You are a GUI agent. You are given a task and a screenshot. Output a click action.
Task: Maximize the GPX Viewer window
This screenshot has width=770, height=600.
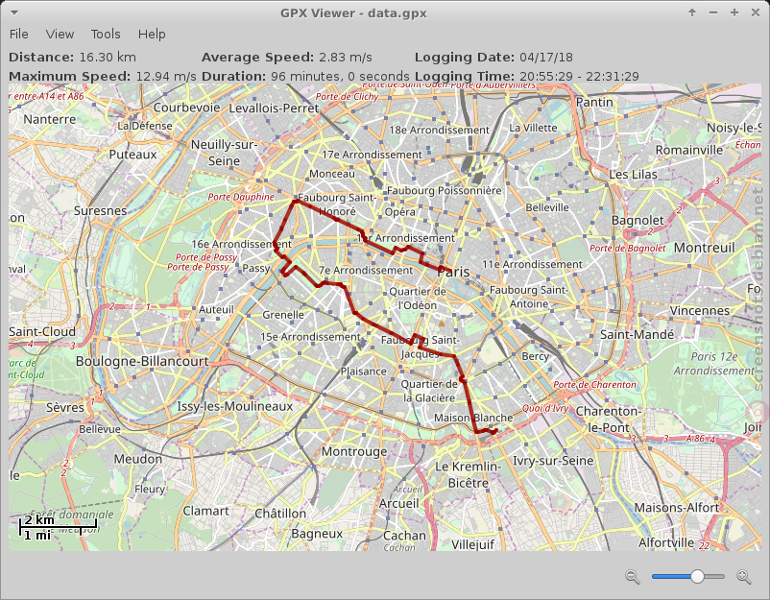click(734, 12)
